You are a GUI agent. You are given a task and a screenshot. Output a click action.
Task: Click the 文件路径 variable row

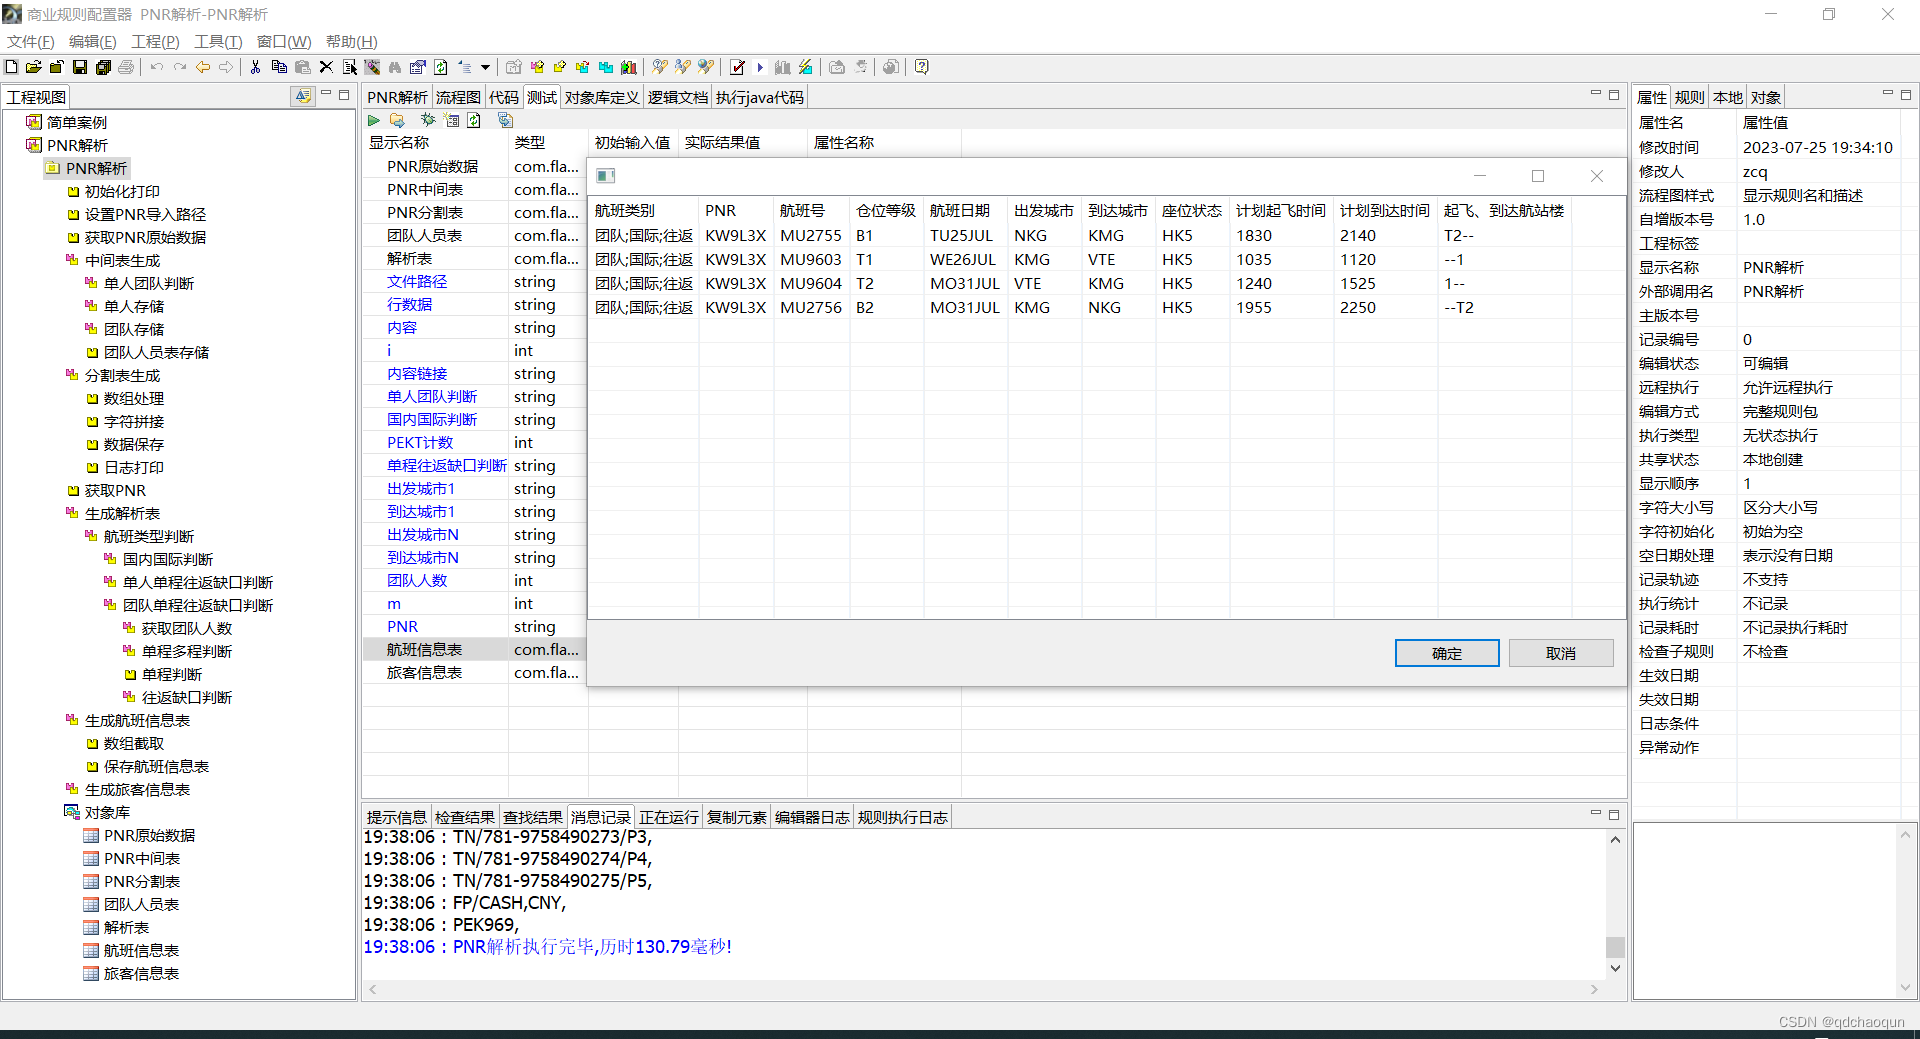click(x=417, y=282)
